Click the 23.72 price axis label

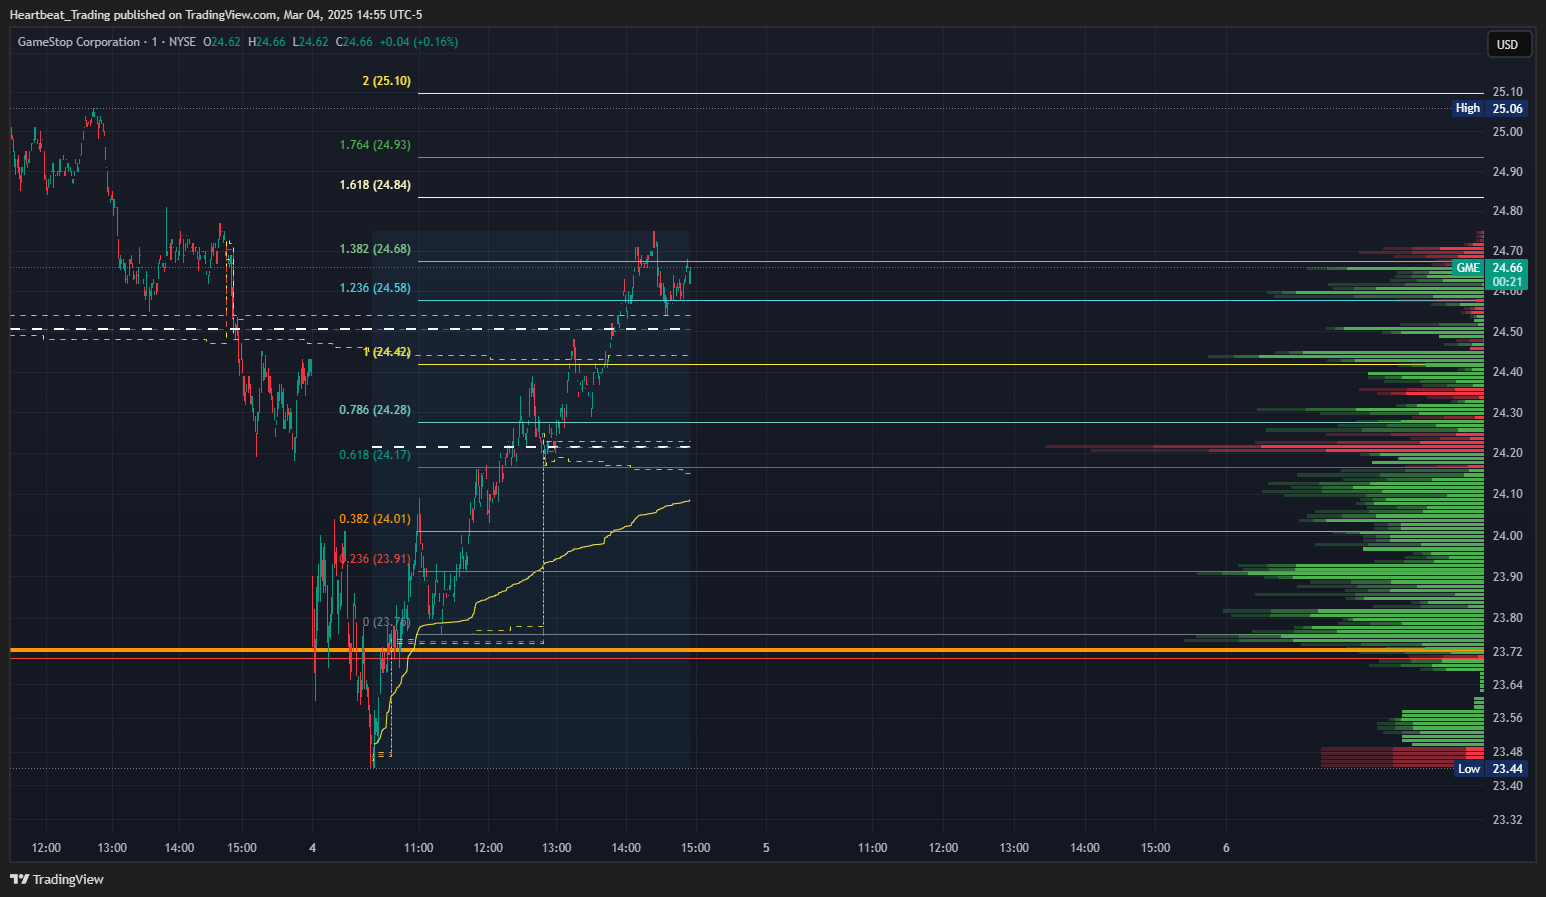coord(1507,652)
